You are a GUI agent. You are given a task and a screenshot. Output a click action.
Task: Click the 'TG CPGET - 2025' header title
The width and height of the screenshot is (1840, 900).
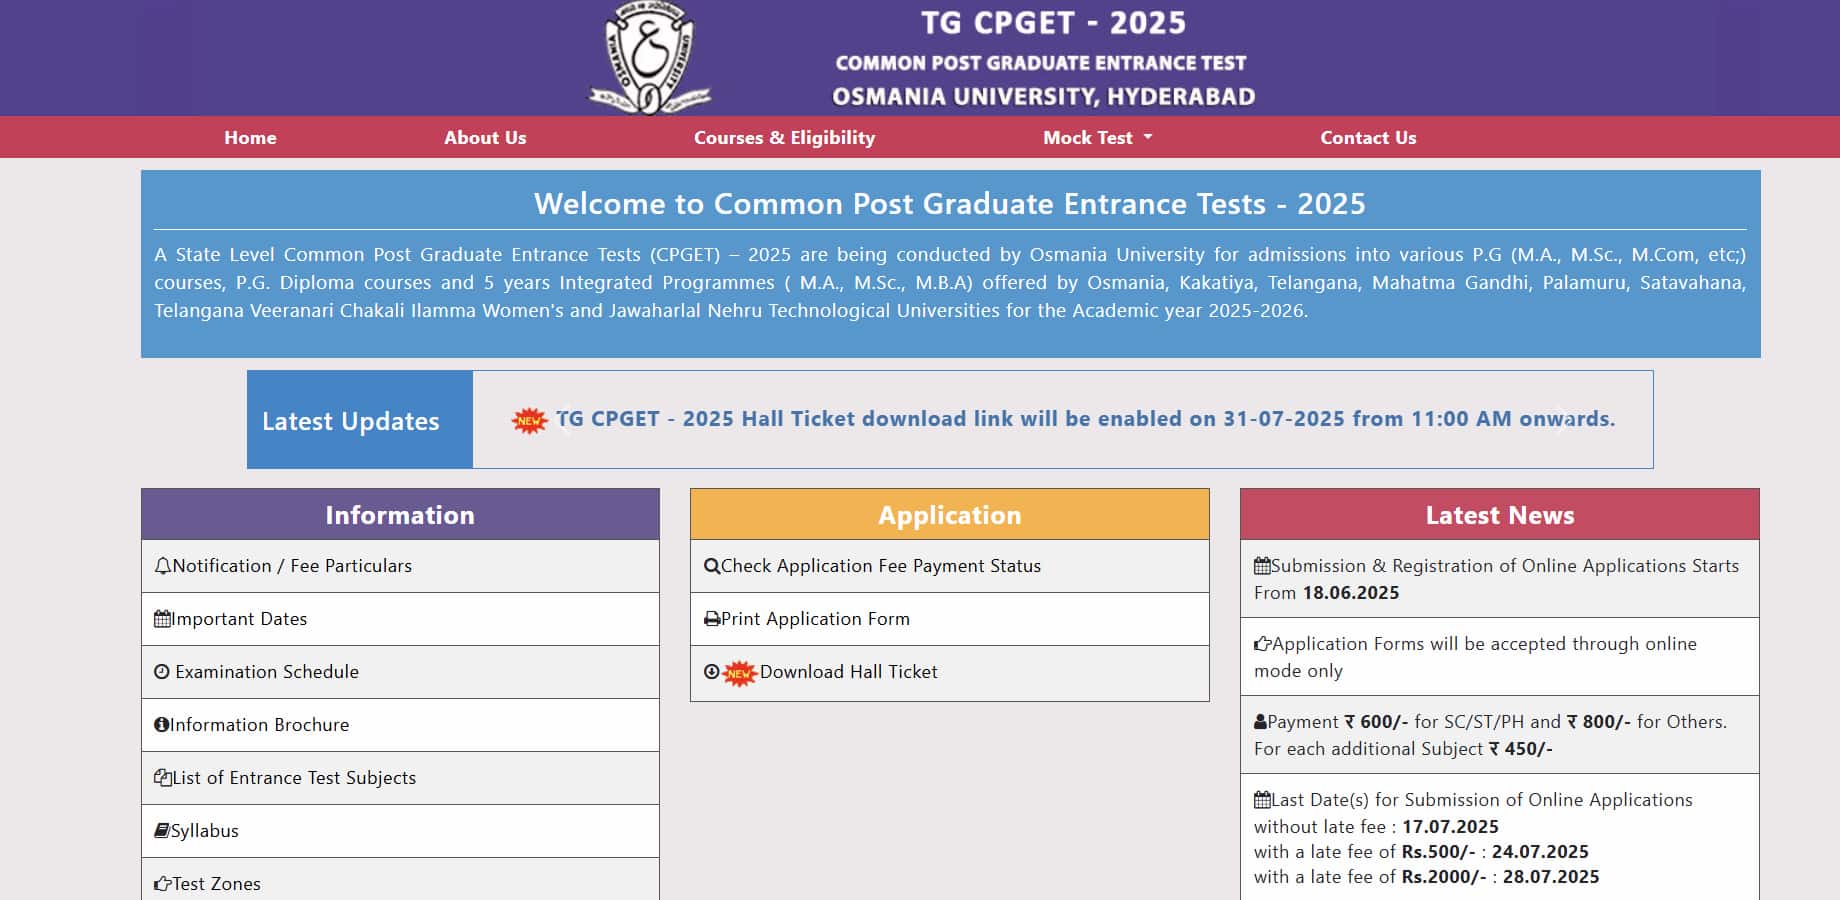pyautogui.click(x=1053, y=23)
